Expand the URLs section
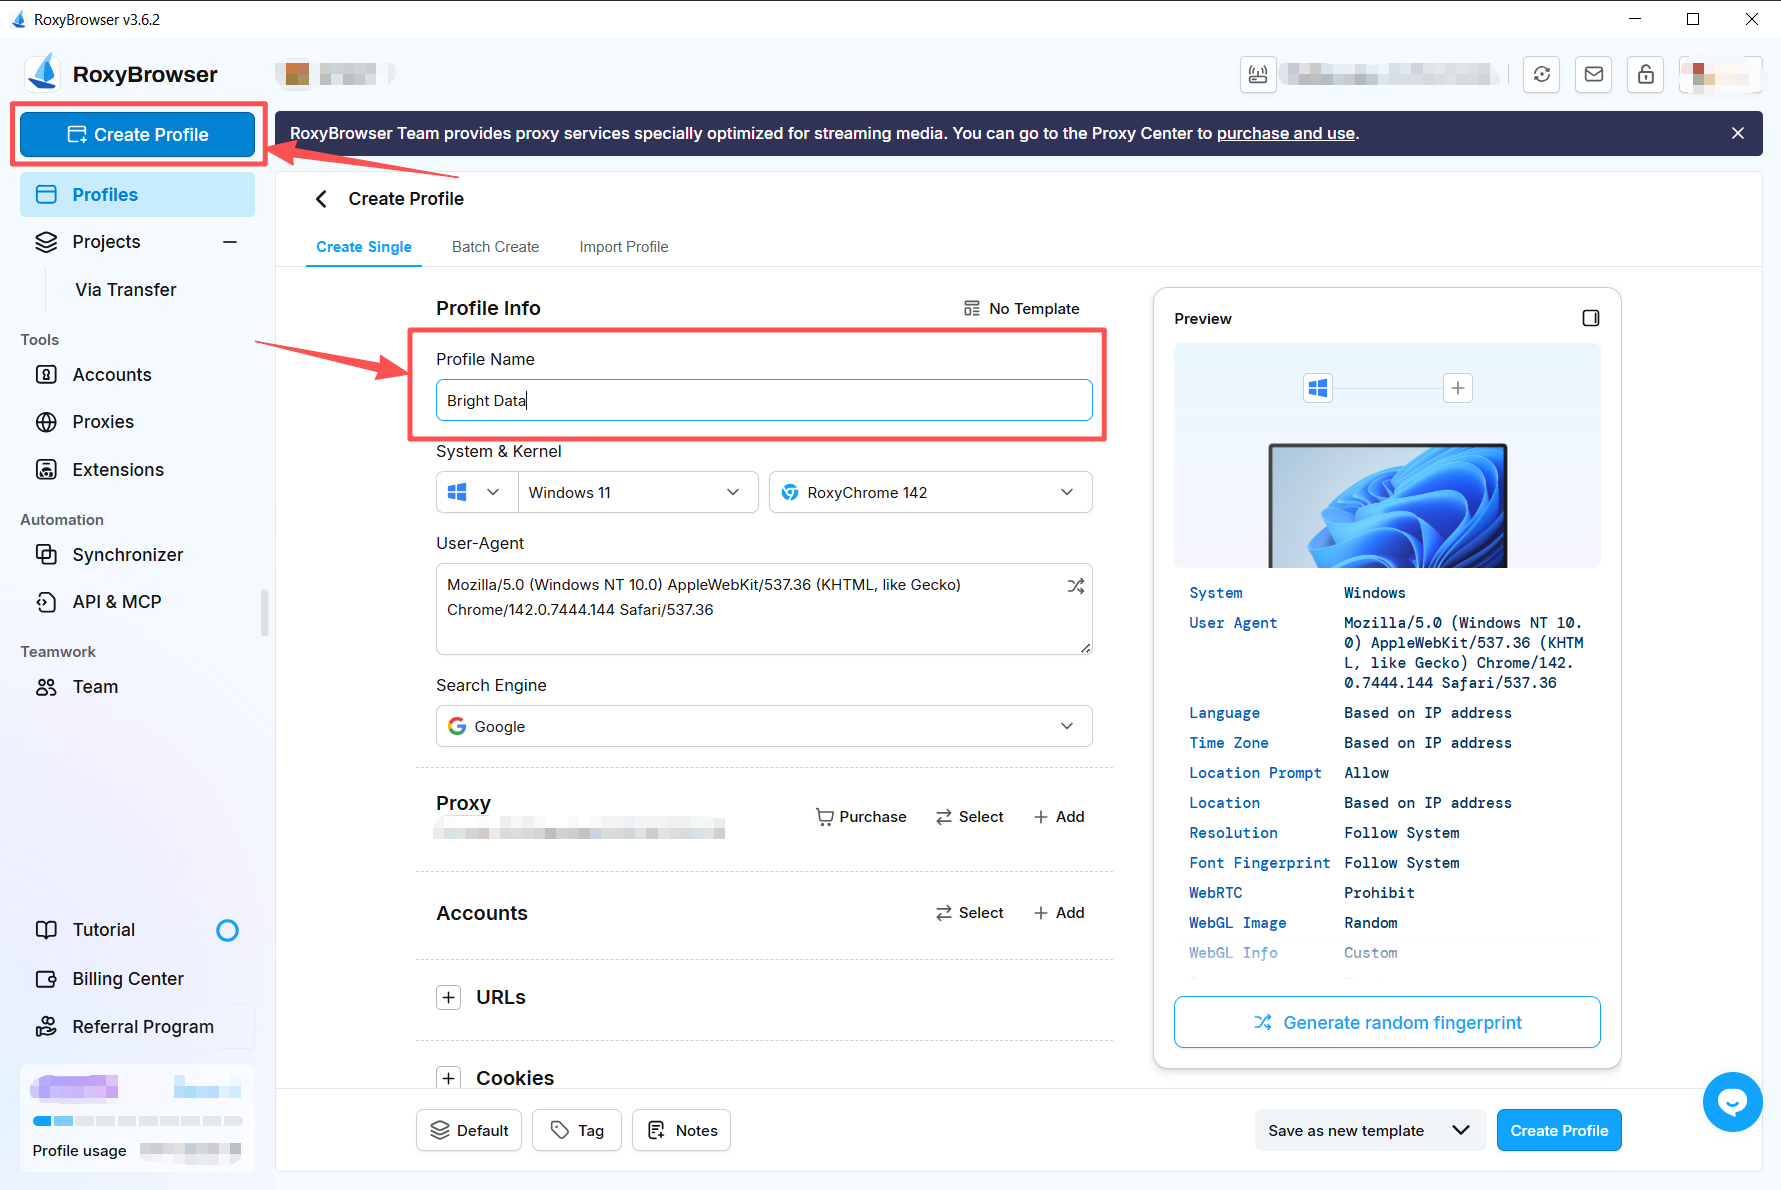The height and width of the screenshot is (1190, 1781). coord(449,997)
